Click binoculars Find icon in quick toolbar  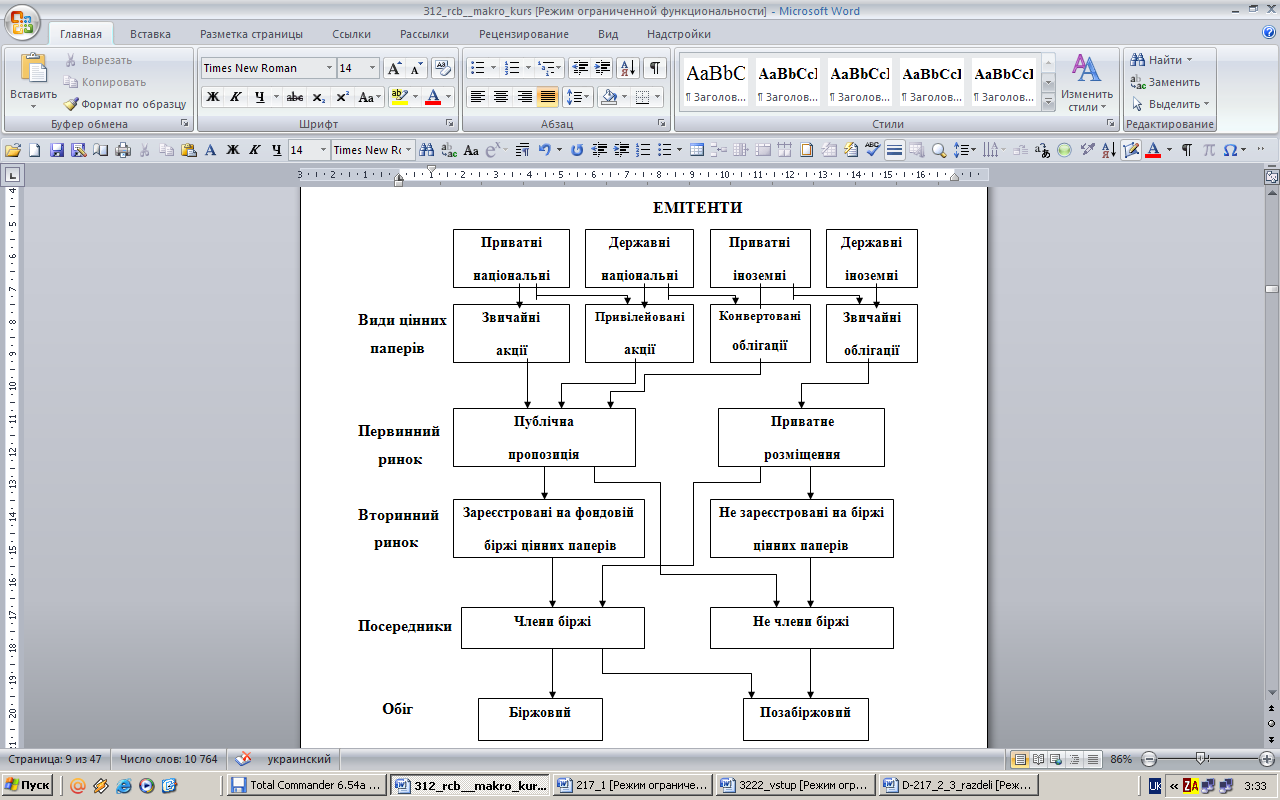427,150
